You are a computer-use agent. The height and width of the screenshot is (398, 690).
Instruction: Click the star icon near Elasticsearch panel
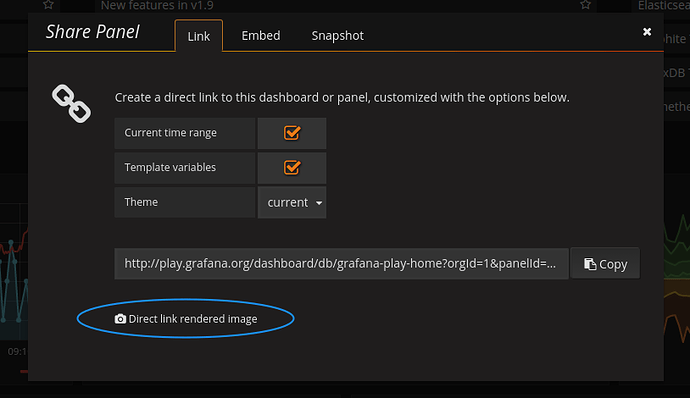point(585,5)
